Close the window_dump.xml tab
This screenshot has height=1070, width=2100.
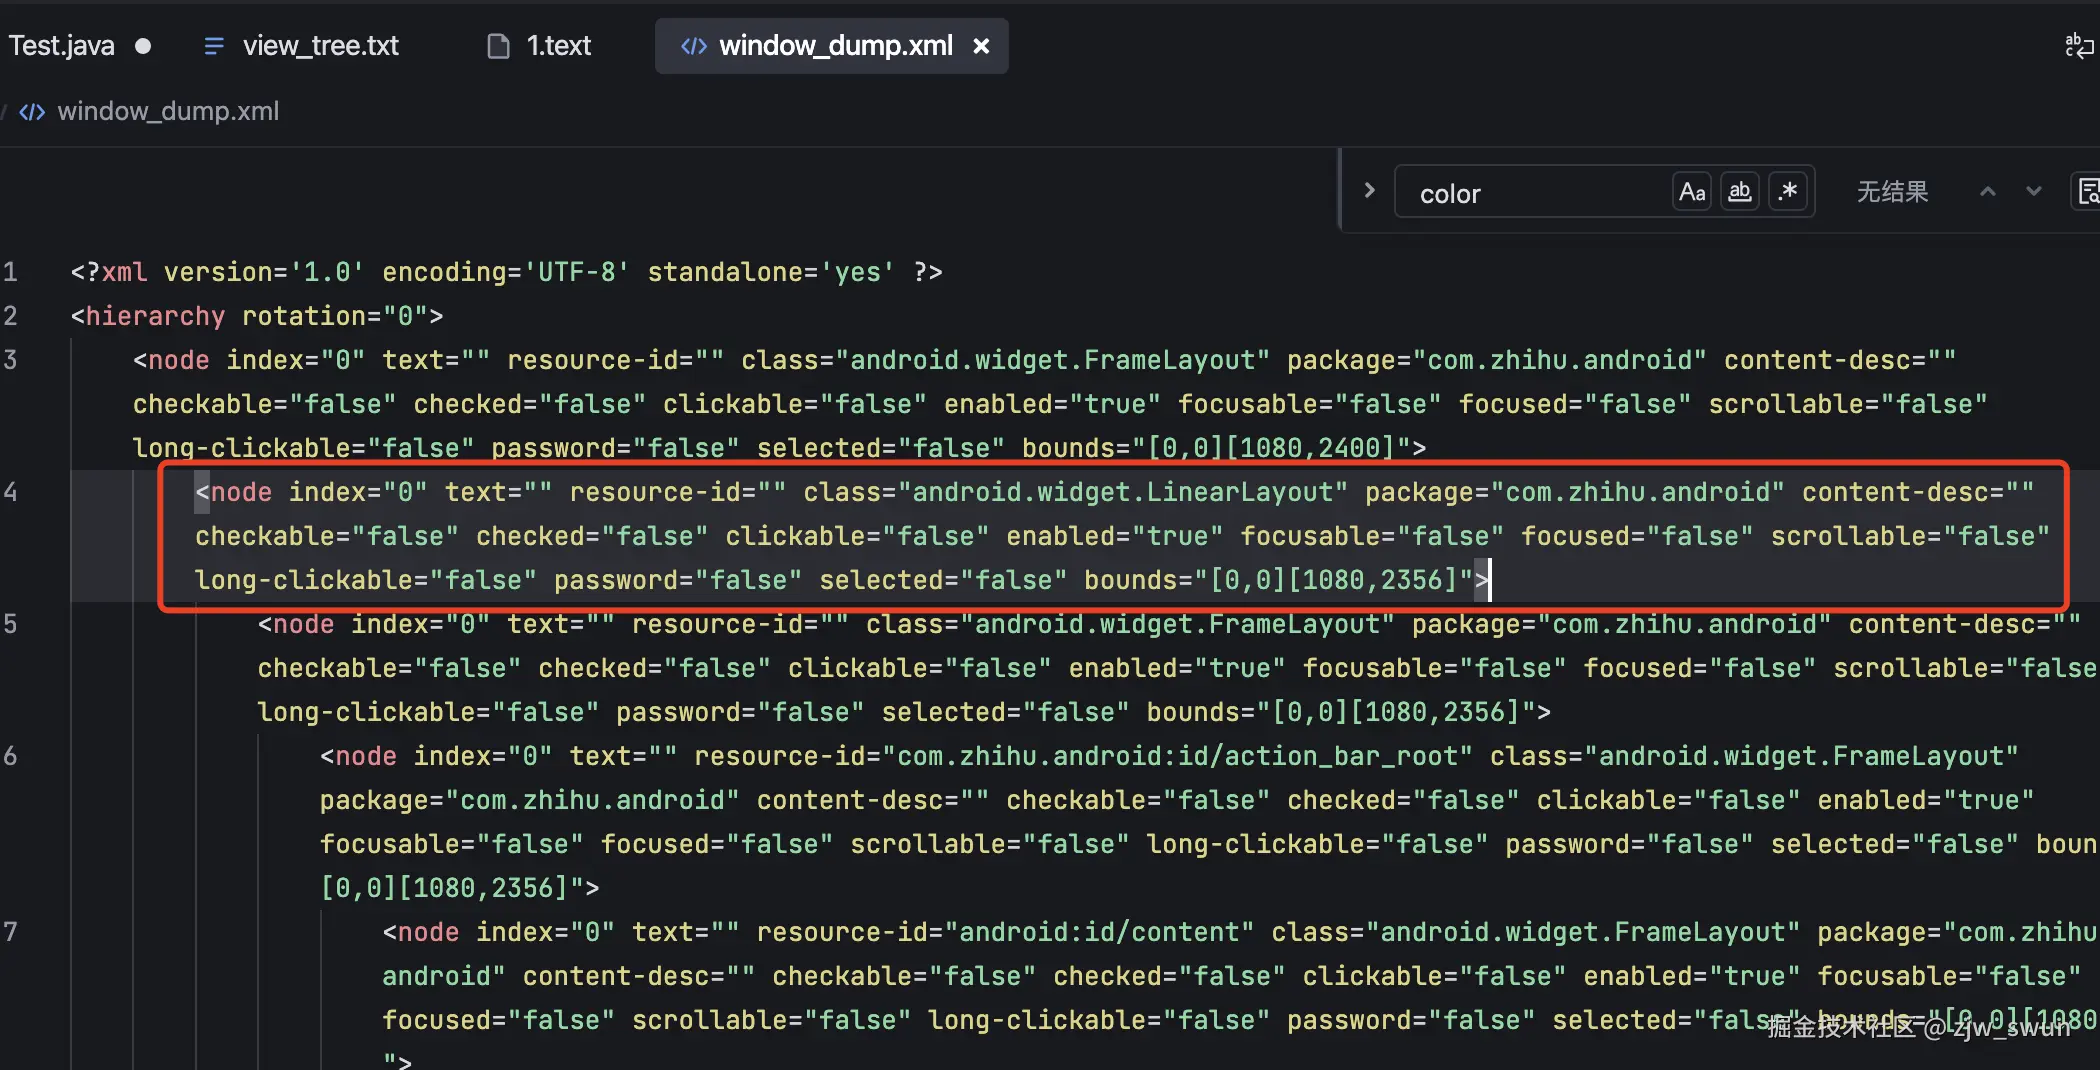981,46
